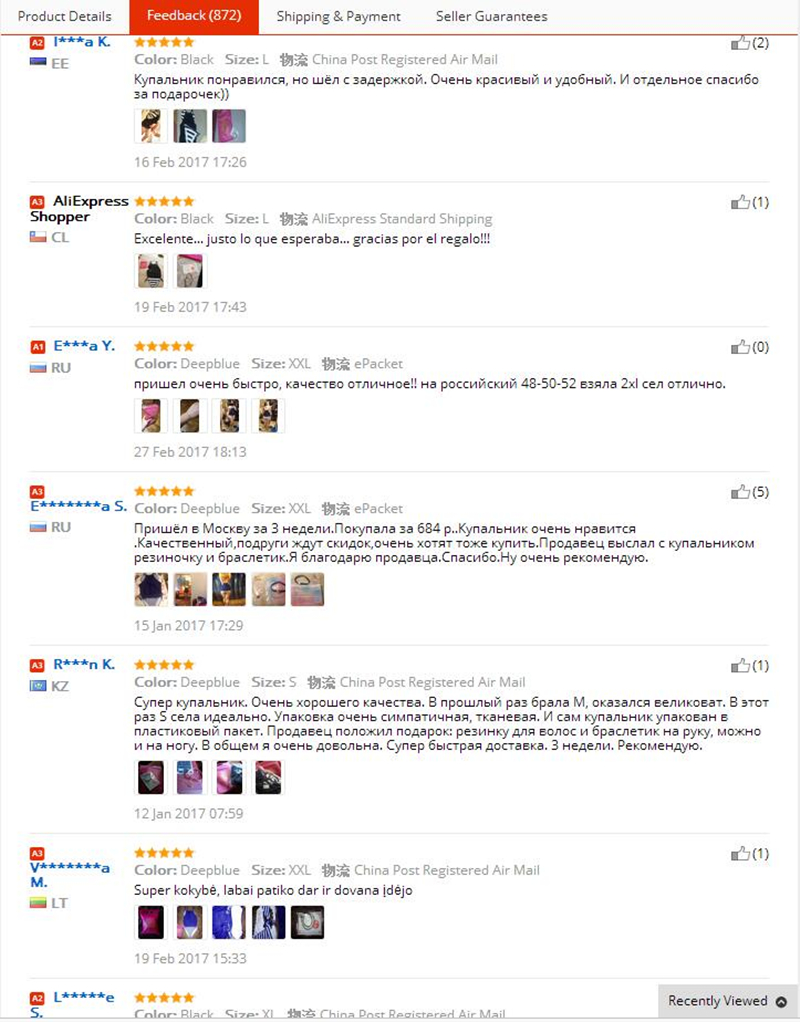Upvote E***a Y.'s review with thumbs-up
This screenshot has width=800, height=1022.
[740, 347]
